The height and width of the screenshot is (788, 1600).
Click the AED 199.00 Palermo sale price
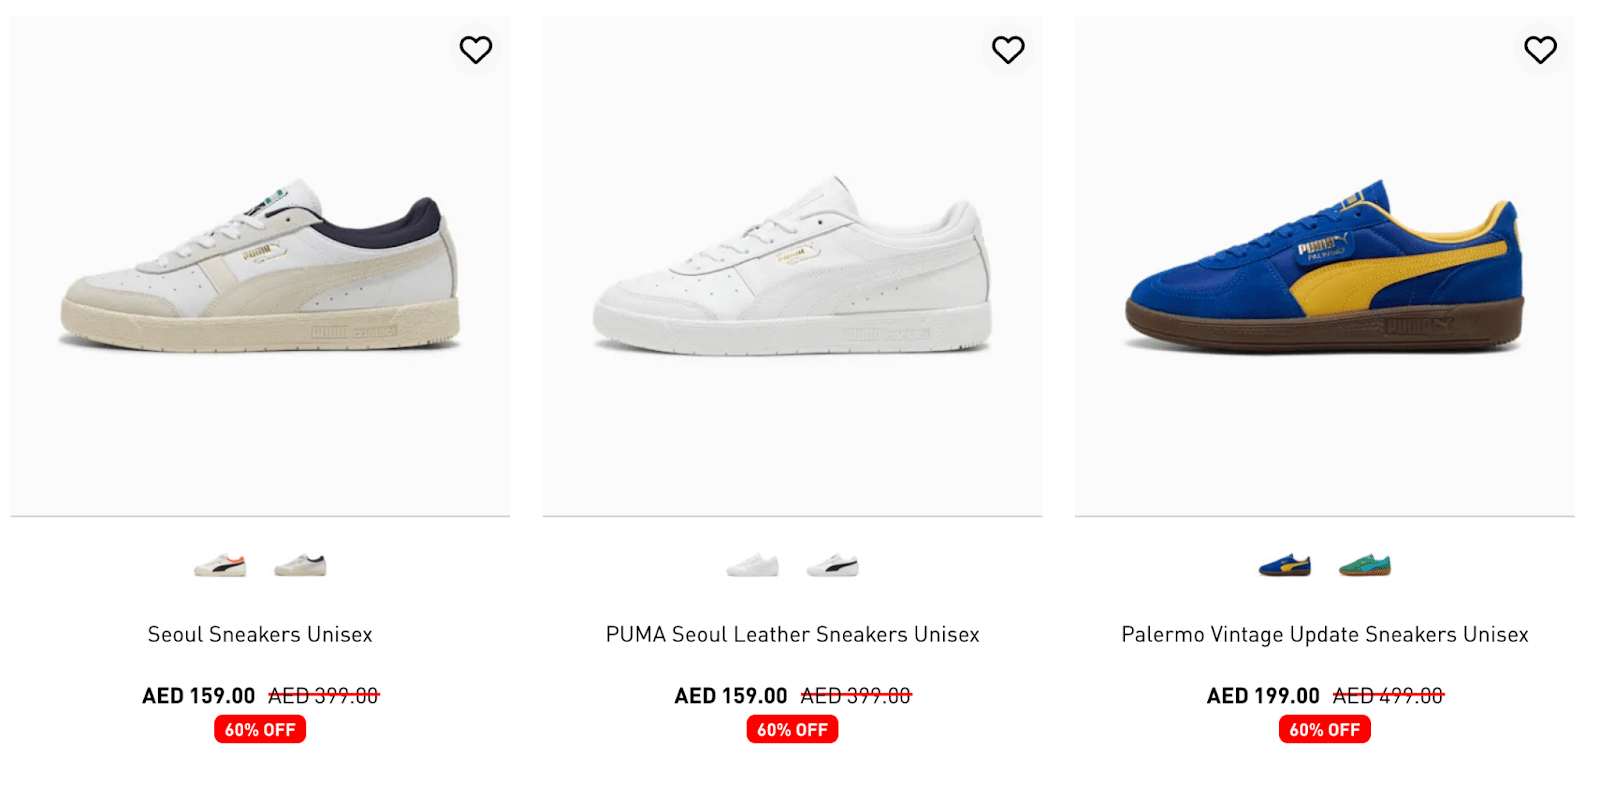[1263, 696]
